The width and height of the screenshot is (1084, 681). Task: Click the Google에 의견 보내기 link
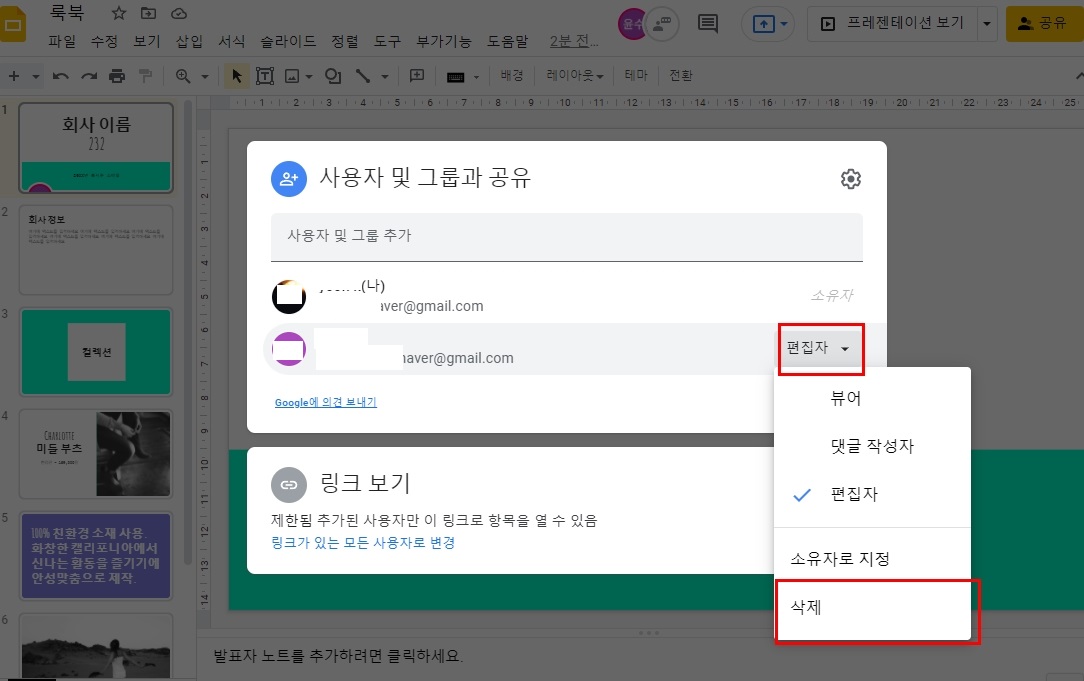point(324,402)
